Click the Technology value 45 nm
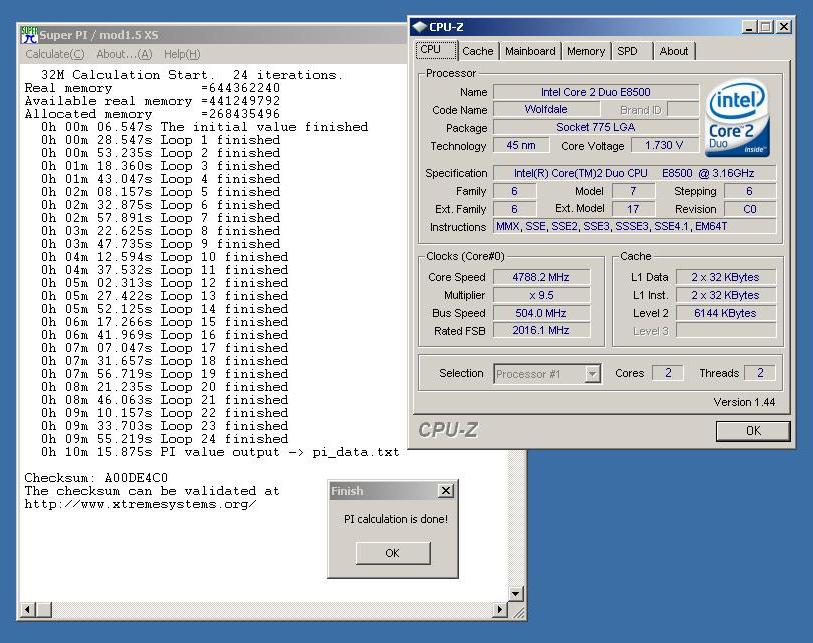Viewport: 813px width, 643px height. tap(521, 145)
